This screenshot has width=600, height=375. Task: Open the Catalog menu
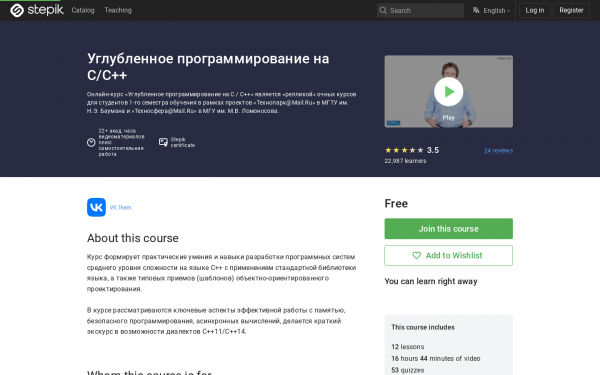(x=83, y=10)
